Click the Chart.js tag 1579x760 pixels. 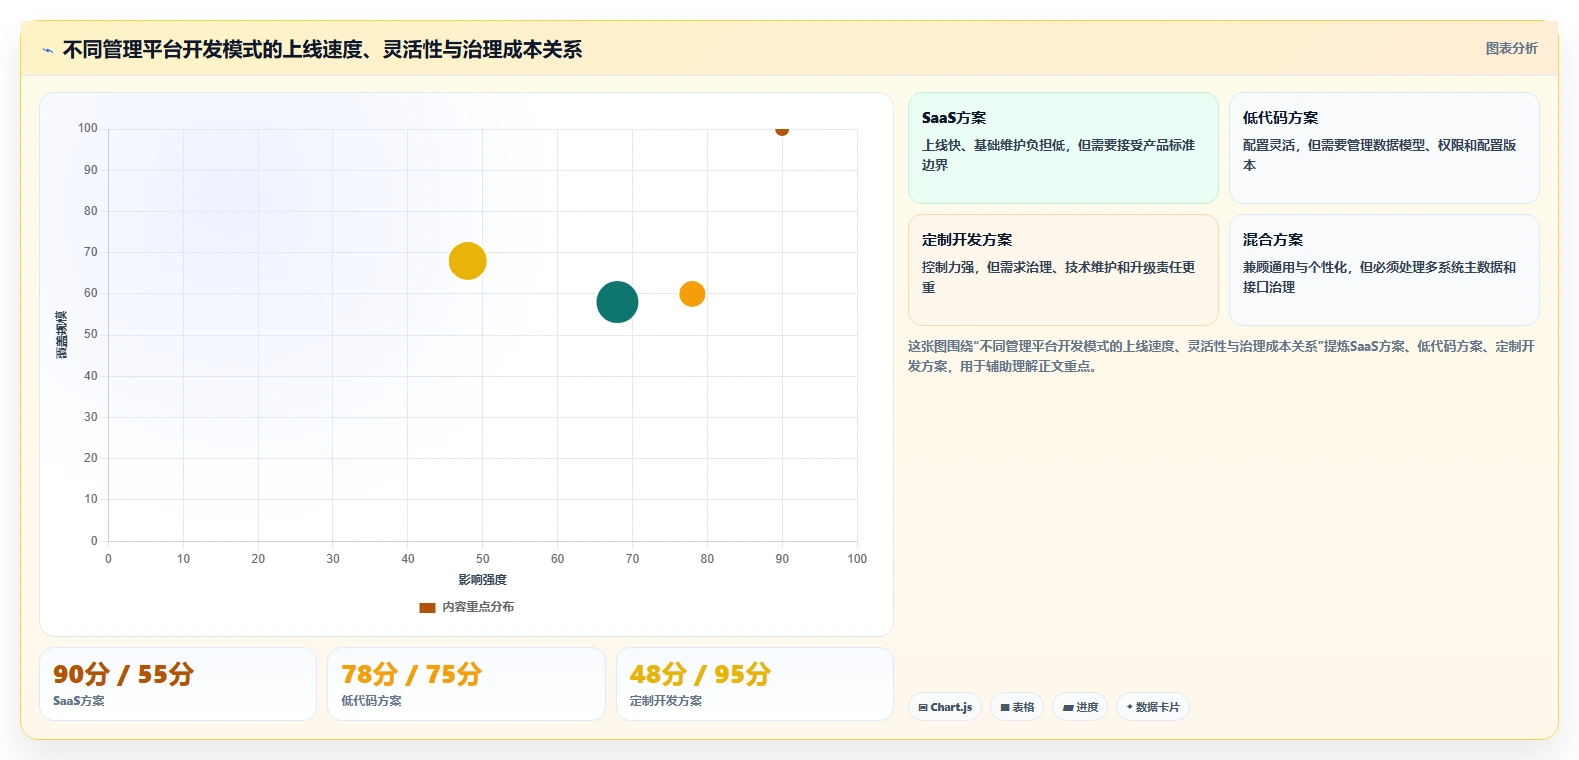coord(945,707)
